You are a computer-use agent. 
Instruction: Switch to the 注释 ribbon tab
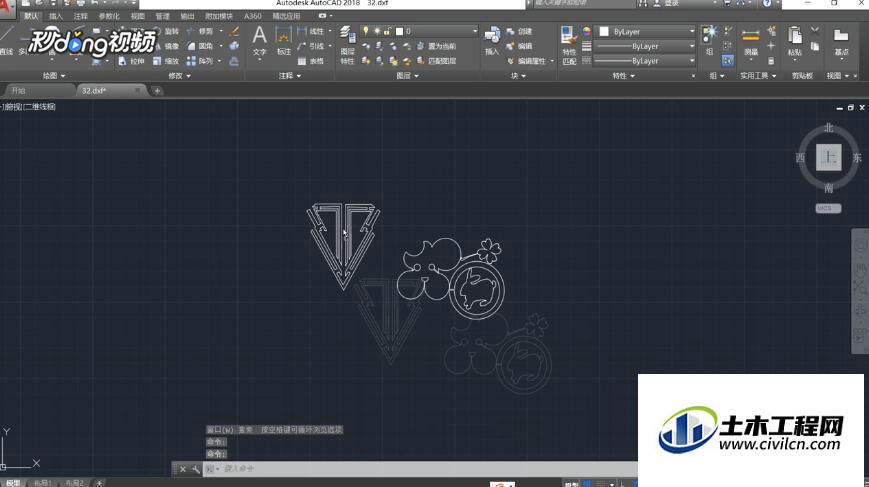80,16
